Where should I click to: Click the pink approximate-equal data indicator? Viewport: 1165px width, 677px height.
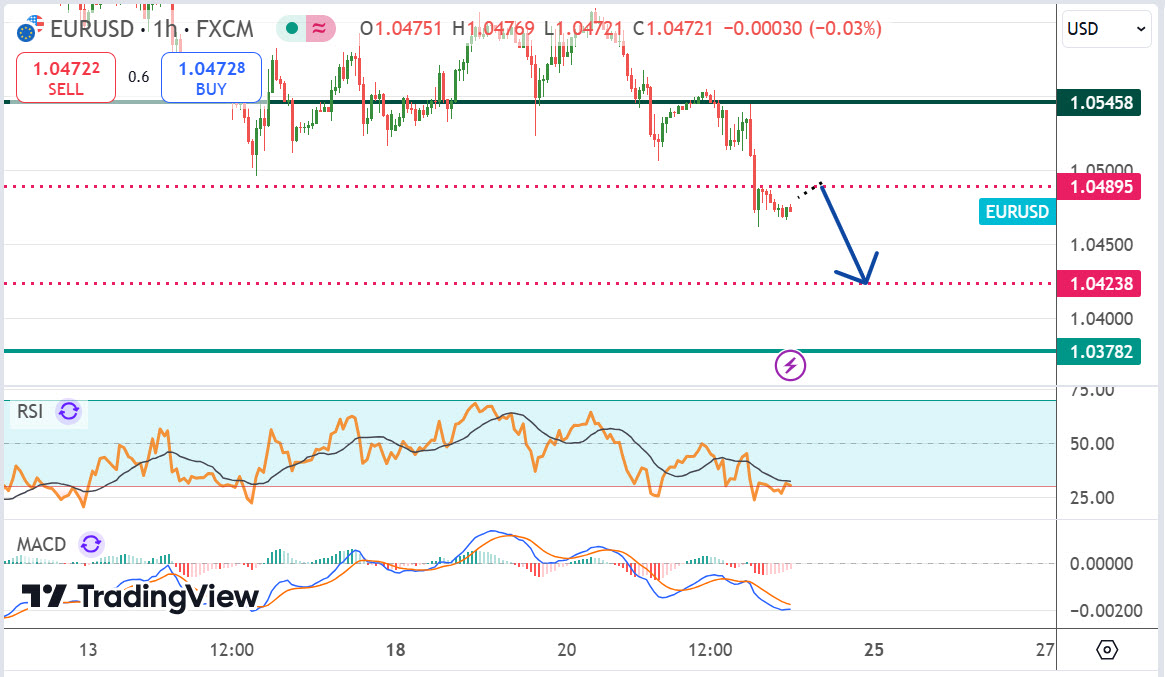click(x=320, y=29)
